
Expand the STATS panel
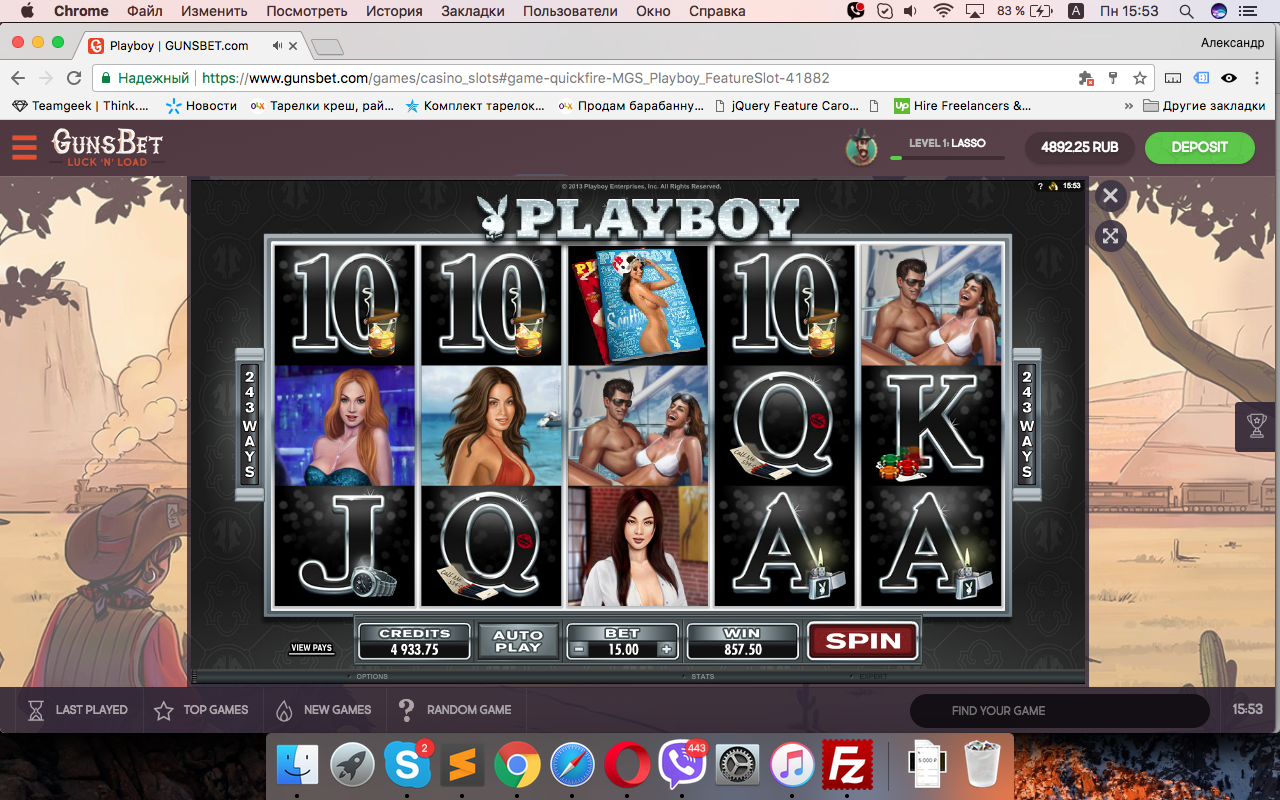coord(702,677)
